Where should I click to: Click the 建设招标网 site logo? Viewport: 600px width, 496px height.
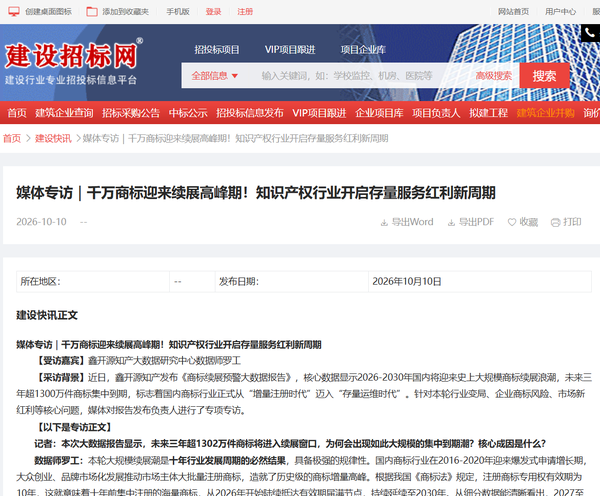[x=71, y=55]
